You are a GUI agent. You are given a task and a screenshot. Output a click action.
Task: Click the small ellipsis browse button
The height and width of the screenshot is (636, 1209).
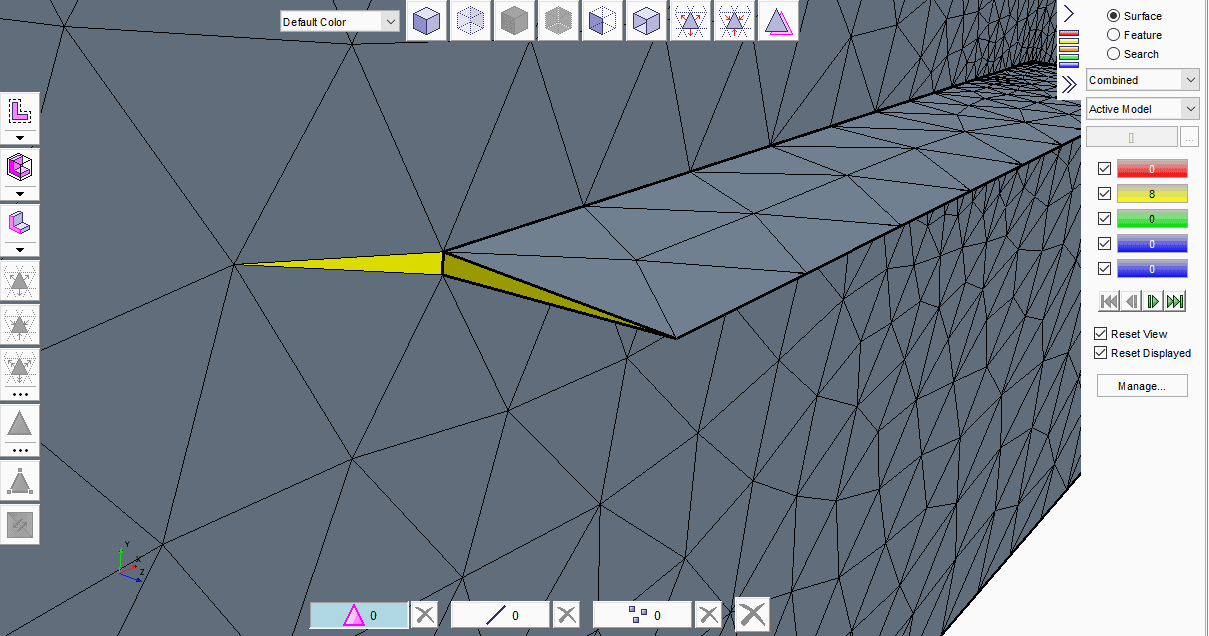[1190, 138]
